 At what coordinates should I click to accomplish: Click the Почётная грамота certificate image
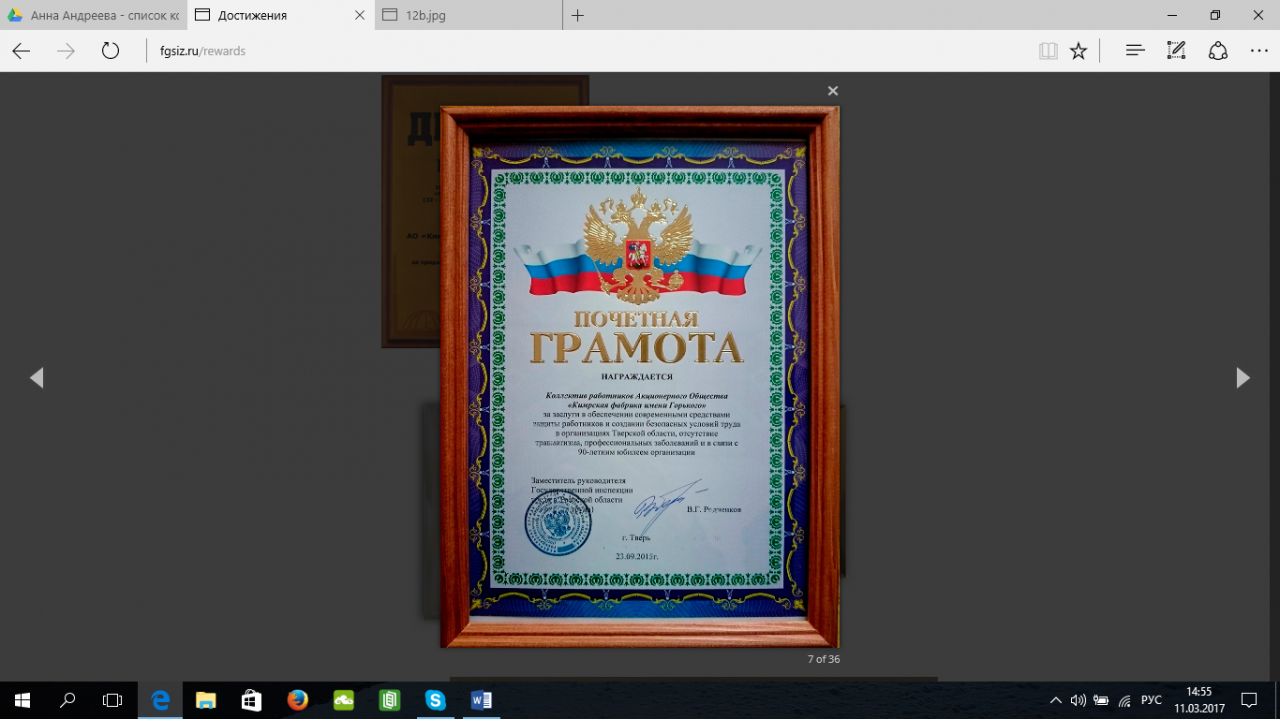tap(640, 377)
